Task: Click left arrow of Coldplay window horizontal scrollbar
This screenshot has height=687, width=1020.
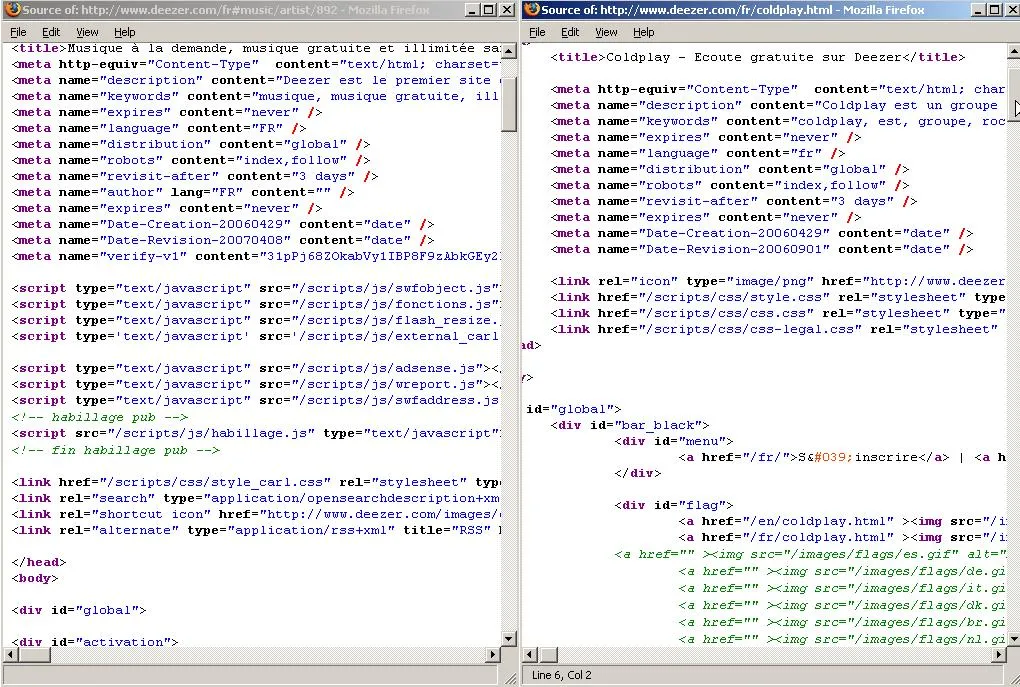Action: tap(530, 654)
